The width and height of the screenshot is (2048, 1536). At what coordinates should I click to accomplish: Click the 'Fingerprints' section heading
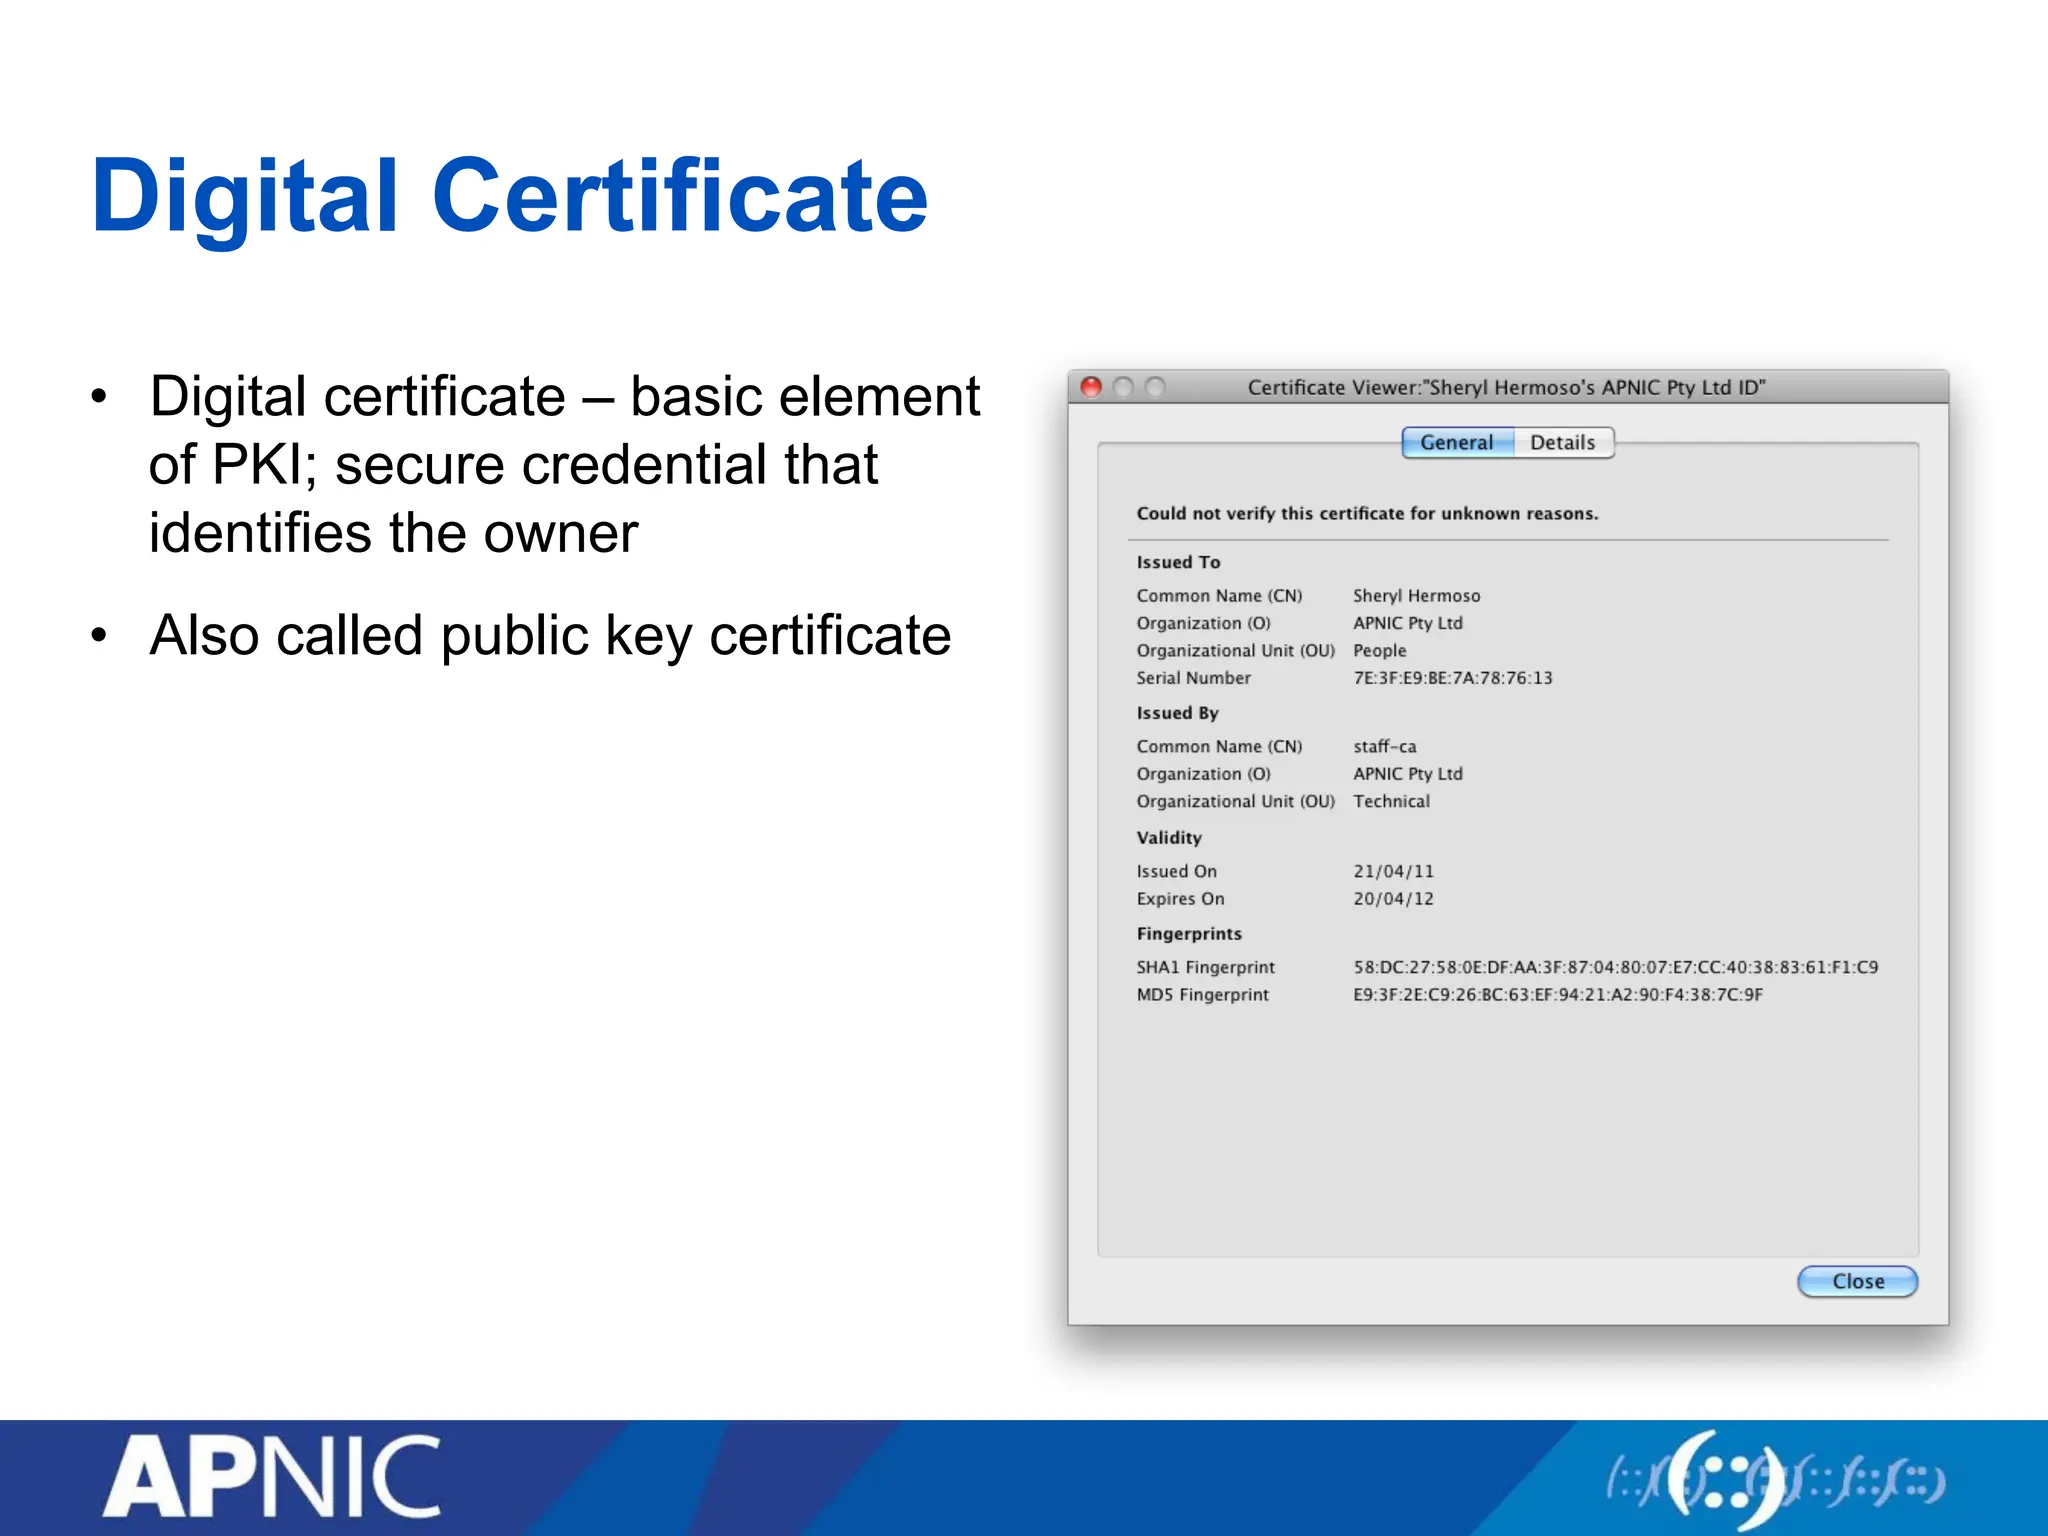coord(1189,934)
